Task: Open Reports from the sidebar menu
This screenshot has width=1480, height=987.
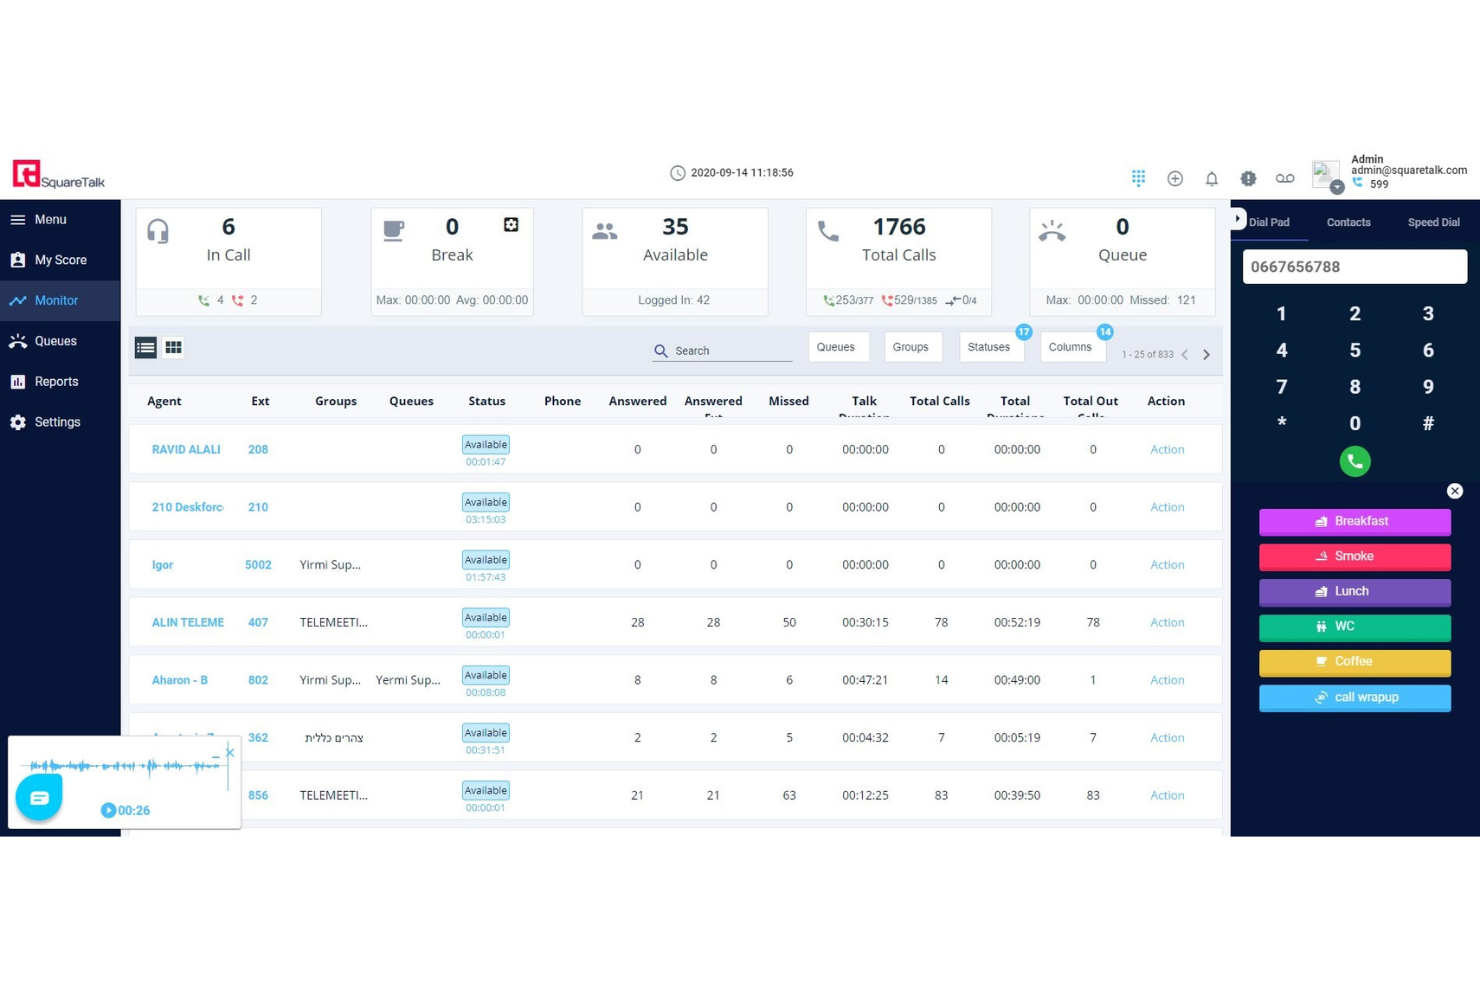Action: click(x=57, y=381)
